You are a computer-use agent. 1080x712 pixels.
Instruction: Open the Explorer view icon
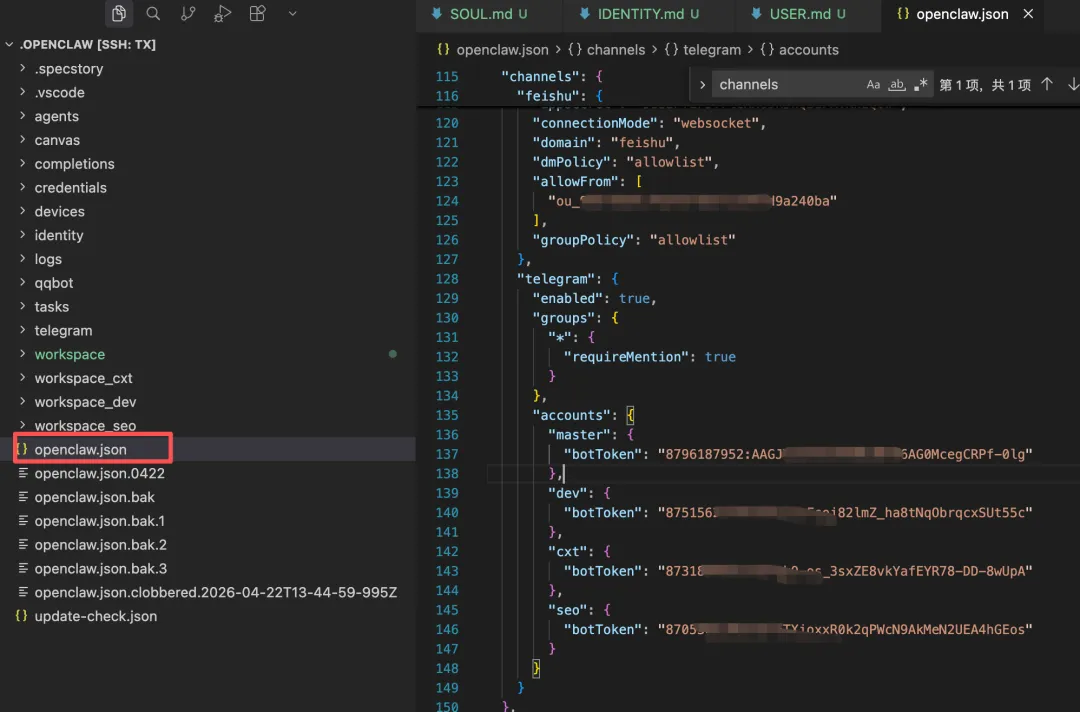119,14
